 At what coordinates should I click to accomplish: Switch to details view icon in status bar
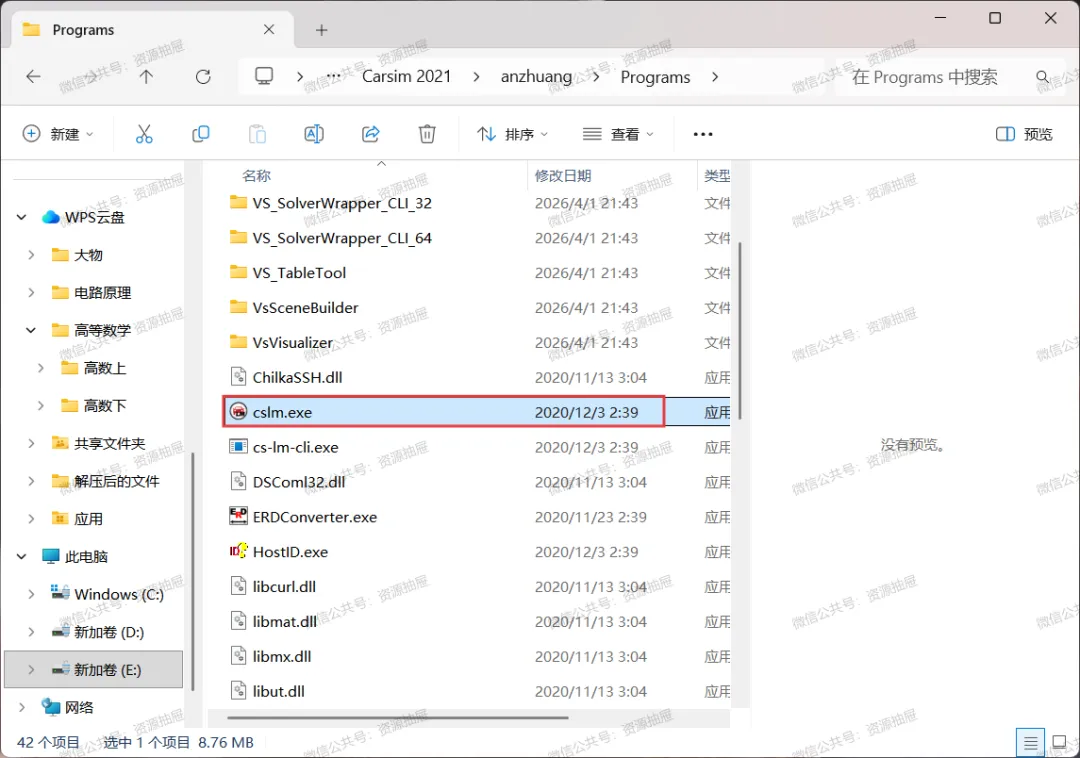[x=1030, y=743]
